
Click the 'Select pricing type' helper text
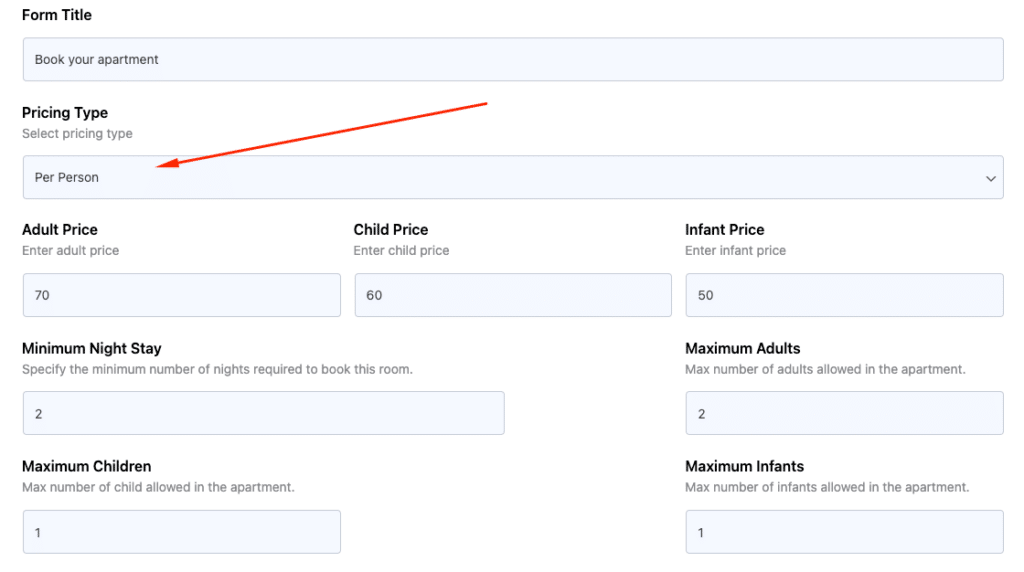[77, 134]
